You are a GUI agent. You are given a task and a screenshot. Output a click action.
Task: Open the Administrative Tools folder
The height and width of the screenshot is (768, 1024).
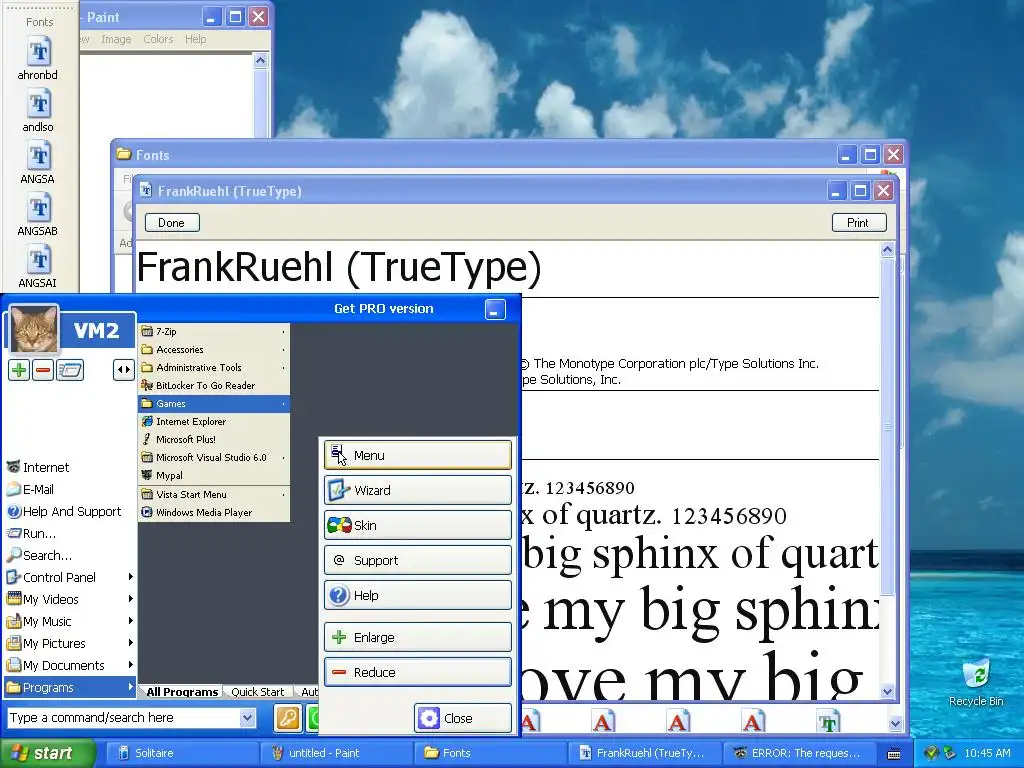click(x=214, y=368)
